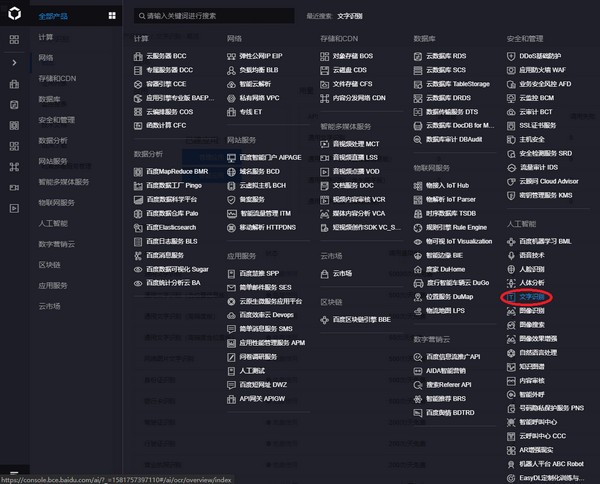Click the 对象存储 BOS icon
Image resolution: width=600 pixels, height=484 pixels.
325,57
